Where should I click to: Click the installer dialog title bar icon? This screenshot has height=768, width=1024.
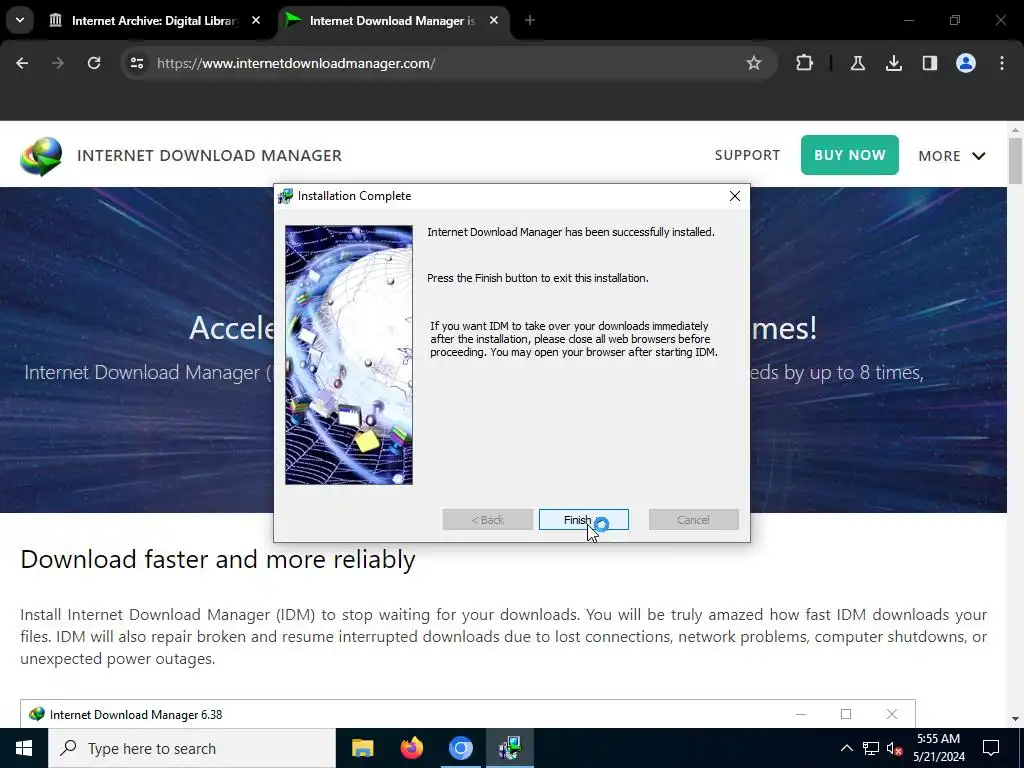[x=285, y=196]
